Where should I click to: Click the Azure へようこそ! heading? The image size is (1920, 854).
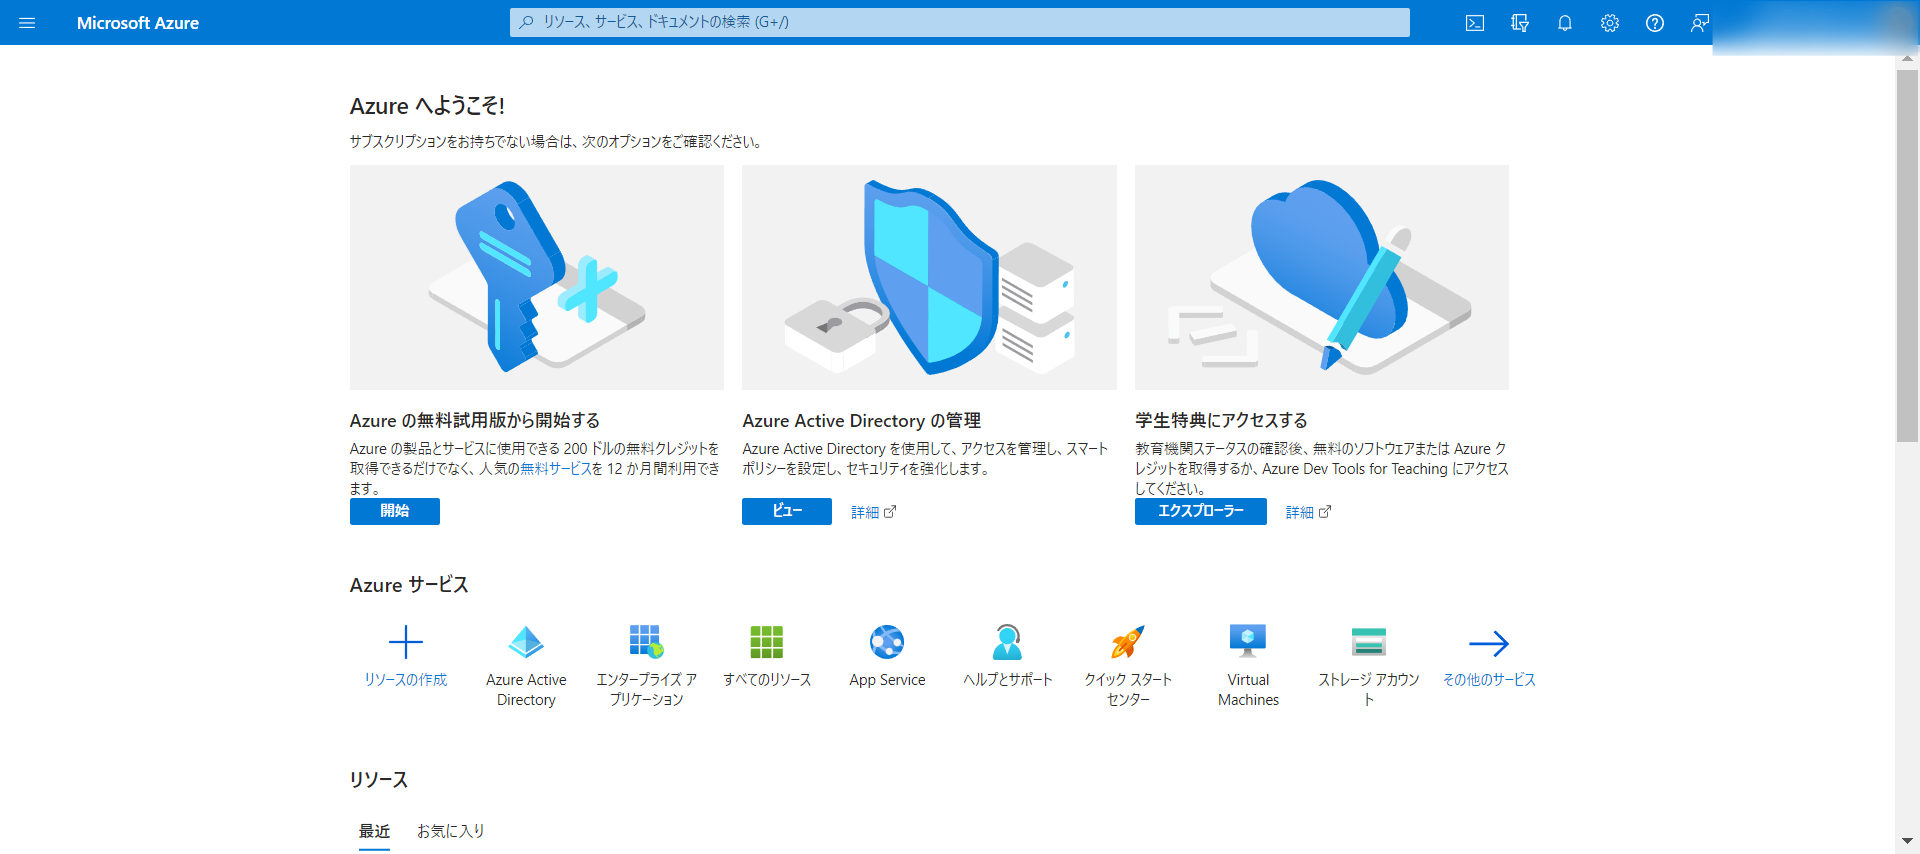coord(427,106)
